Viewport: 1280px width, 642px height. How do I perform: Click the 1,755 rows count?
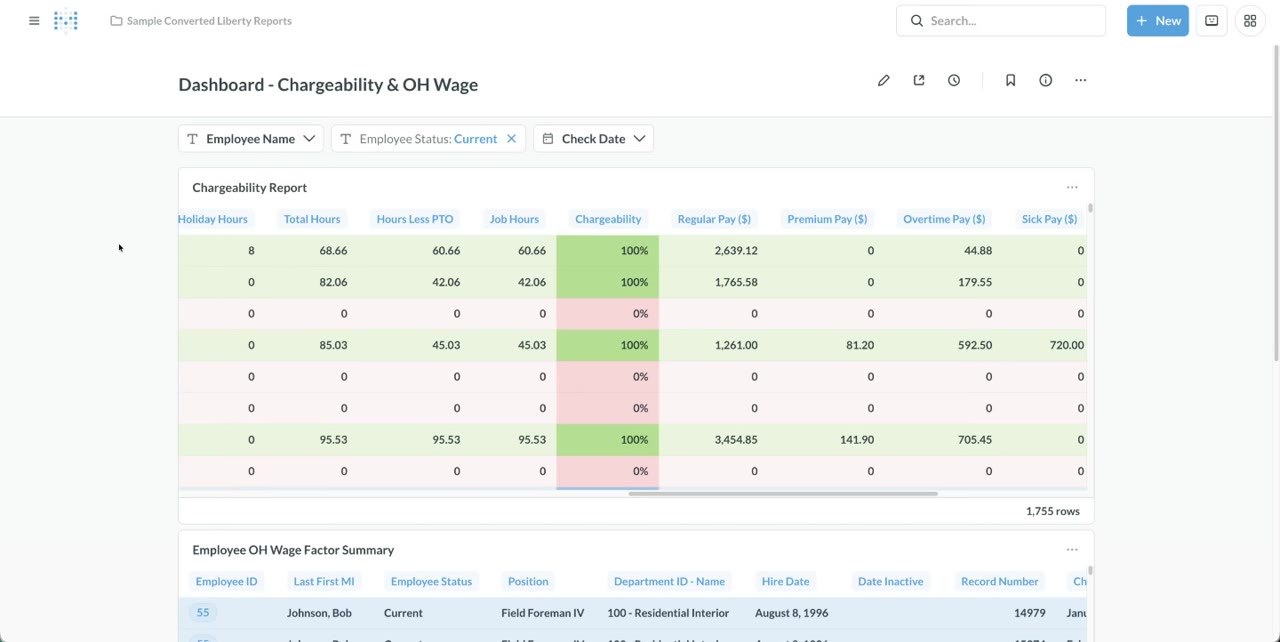1052,511
